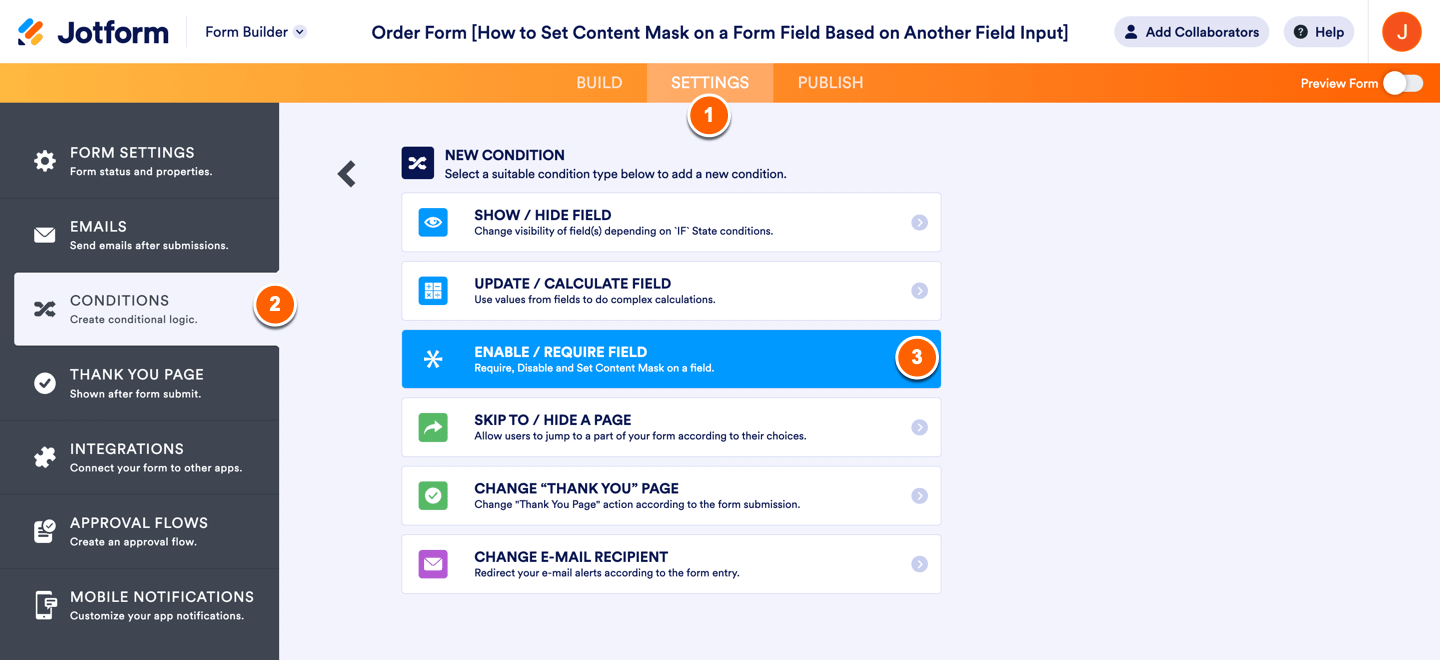Click the Thank You Page checkmark icon

pos(45,383)
